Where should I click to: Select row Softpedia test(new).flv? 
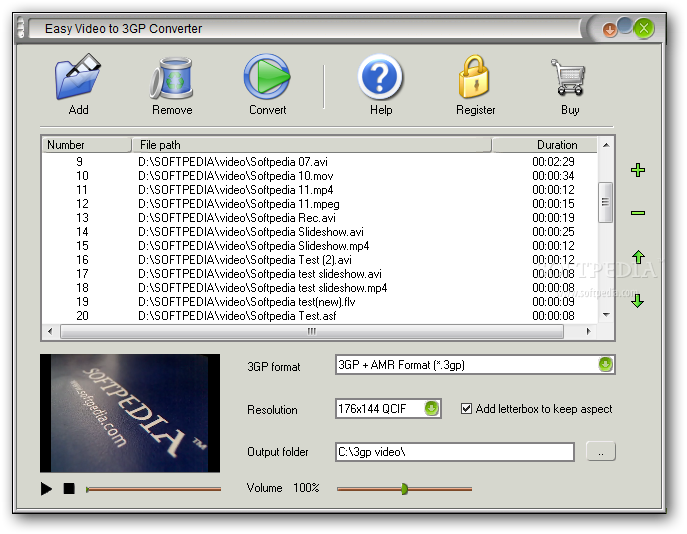pos(320,302)
